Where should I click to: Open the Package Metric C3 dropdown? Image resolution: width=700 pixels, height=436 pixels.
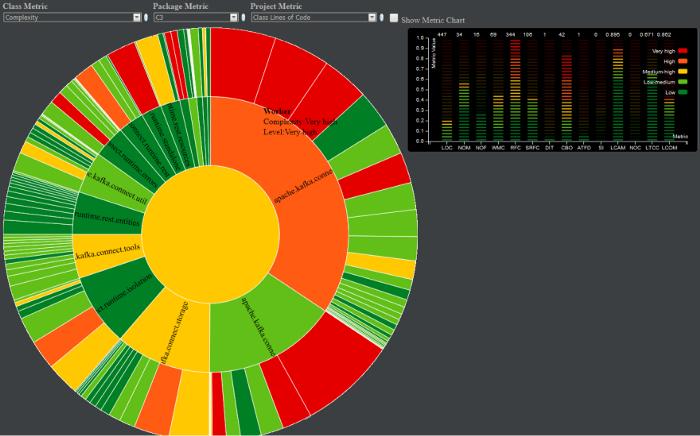pyautogui.click(x=196, y=17)
